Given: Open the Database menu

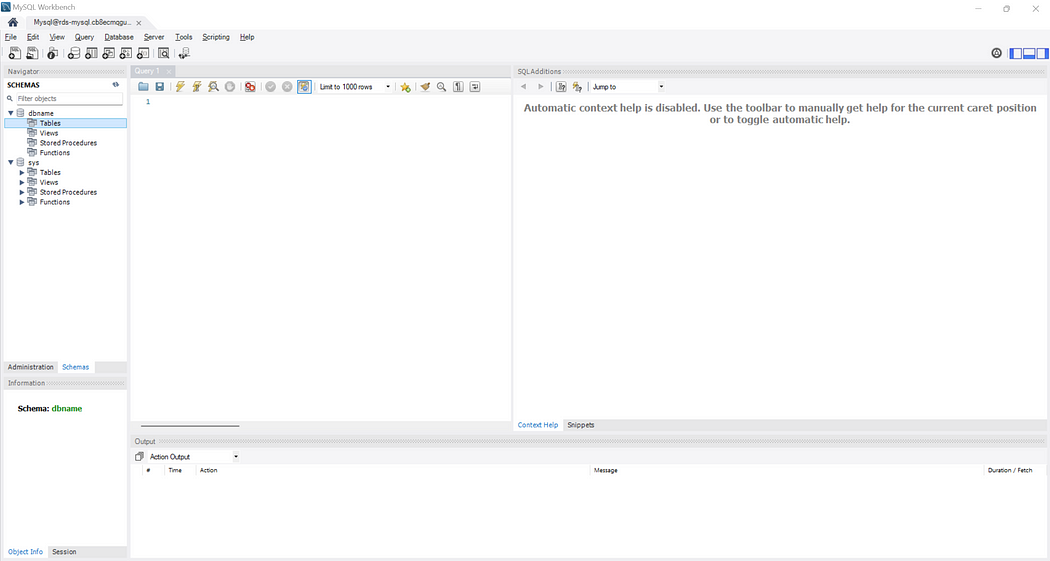Looking at the screenshot, I should click(119, 37).
